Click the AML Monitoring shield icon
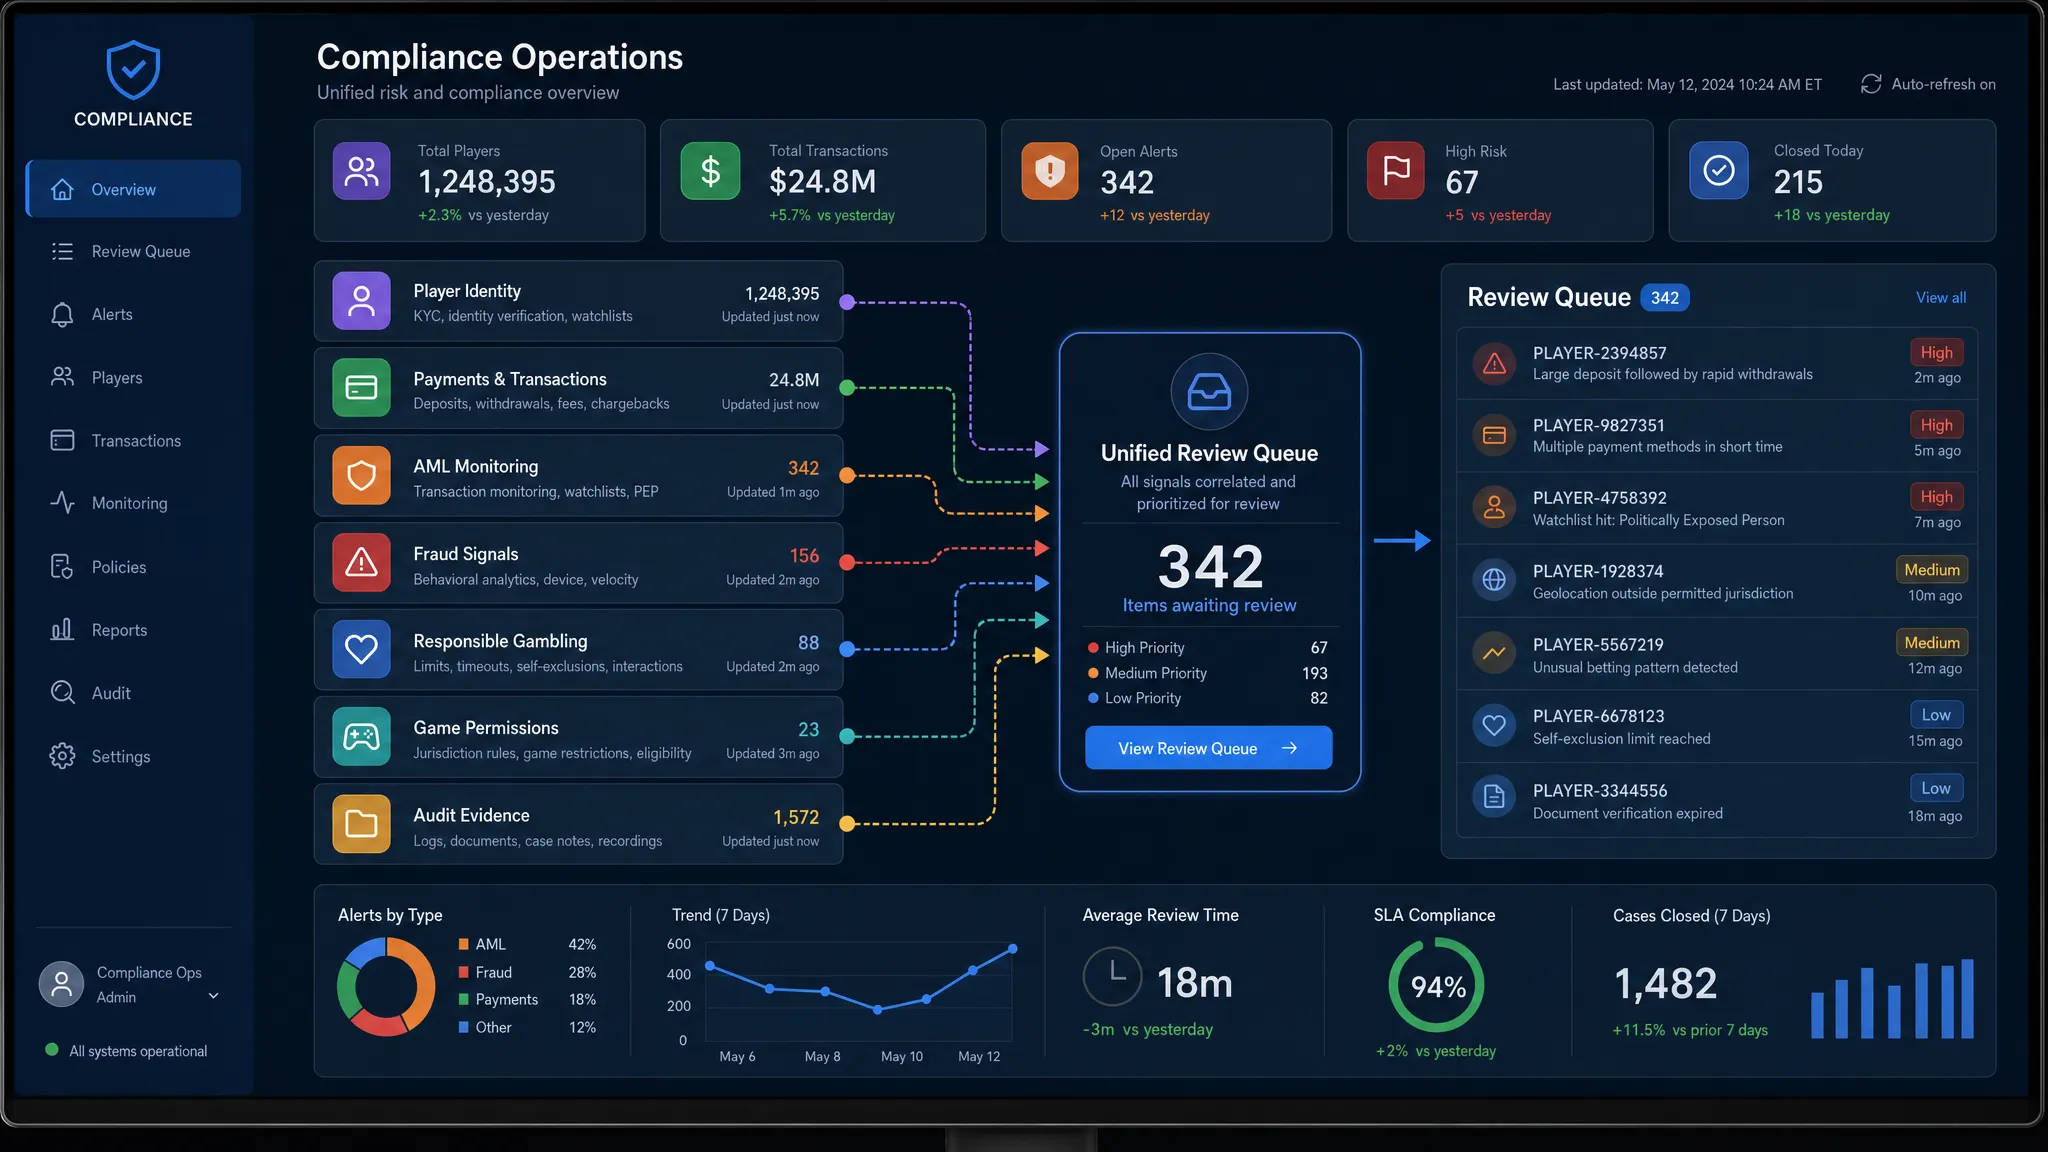The height and width of the screenshot is (1152, 2048). click(361, 475)
